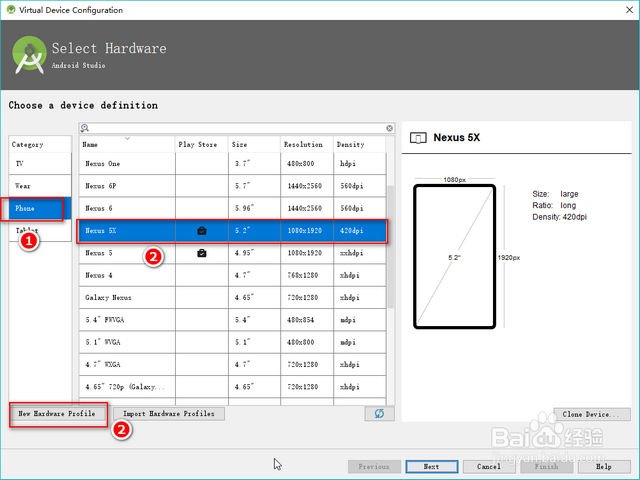This screenshot has width=640, height=480.
Task: Select the Phone category
Action: tap(40, 208)
